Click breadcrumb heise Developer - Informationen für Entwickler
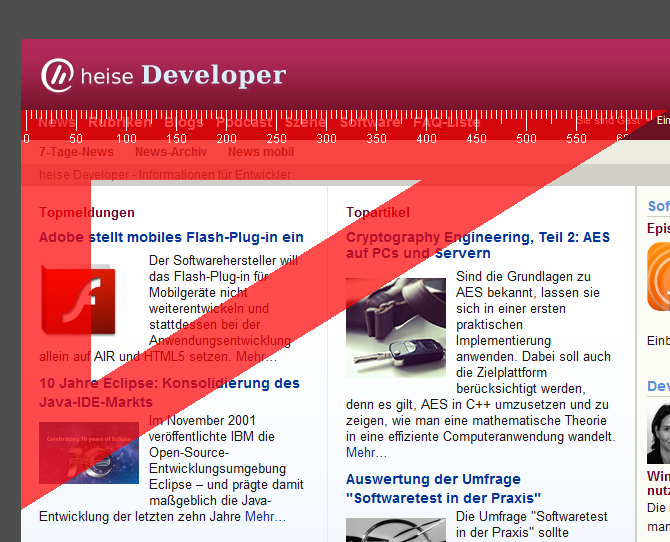 (165, 174)
